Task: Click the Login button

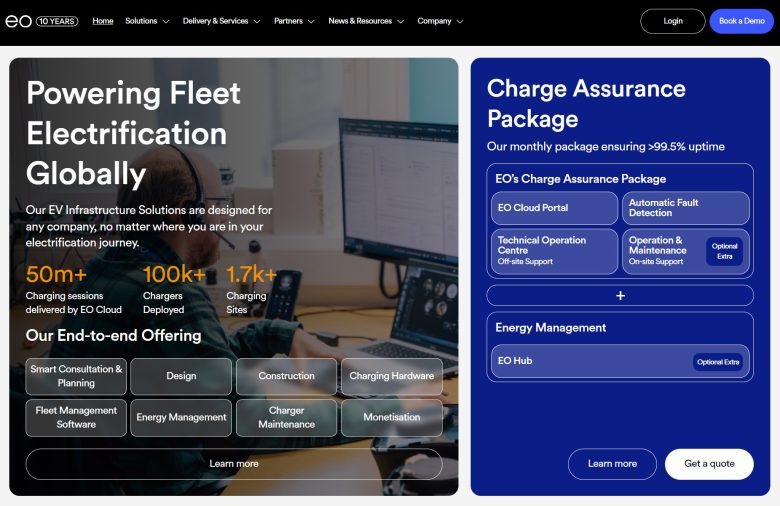Action: pyautogui.click(x=673, y=21)
